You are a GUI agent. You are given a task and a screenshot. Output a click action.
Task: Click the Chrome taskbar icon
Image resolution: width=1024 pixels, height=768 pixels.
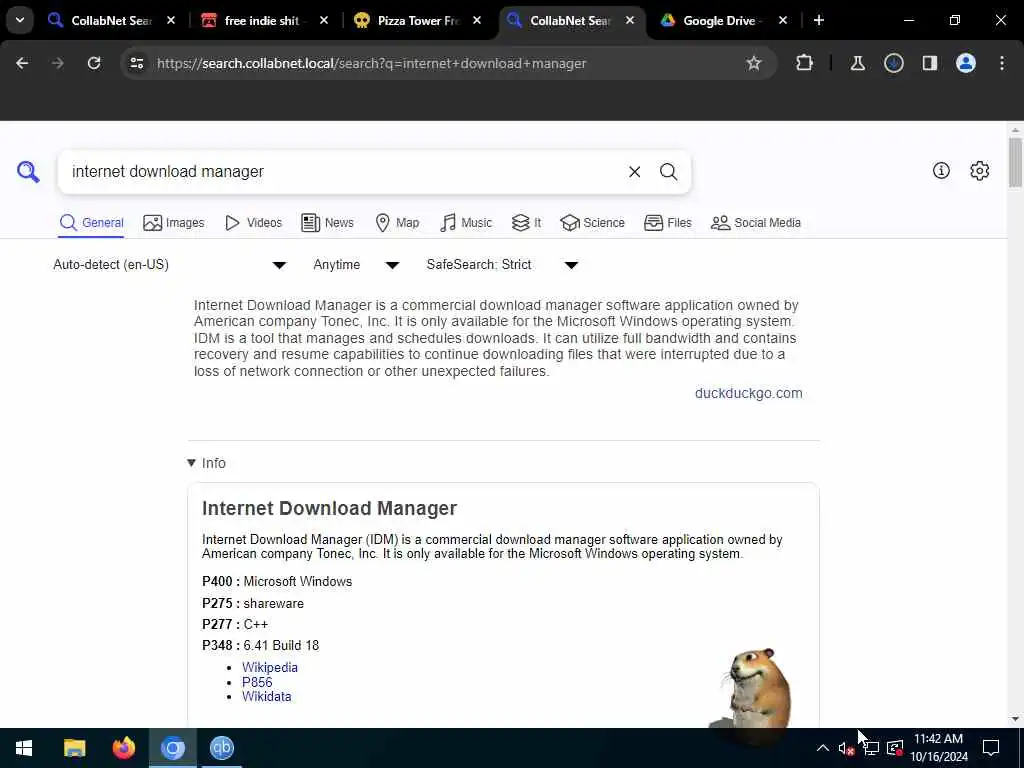click(x=172, y=748)
